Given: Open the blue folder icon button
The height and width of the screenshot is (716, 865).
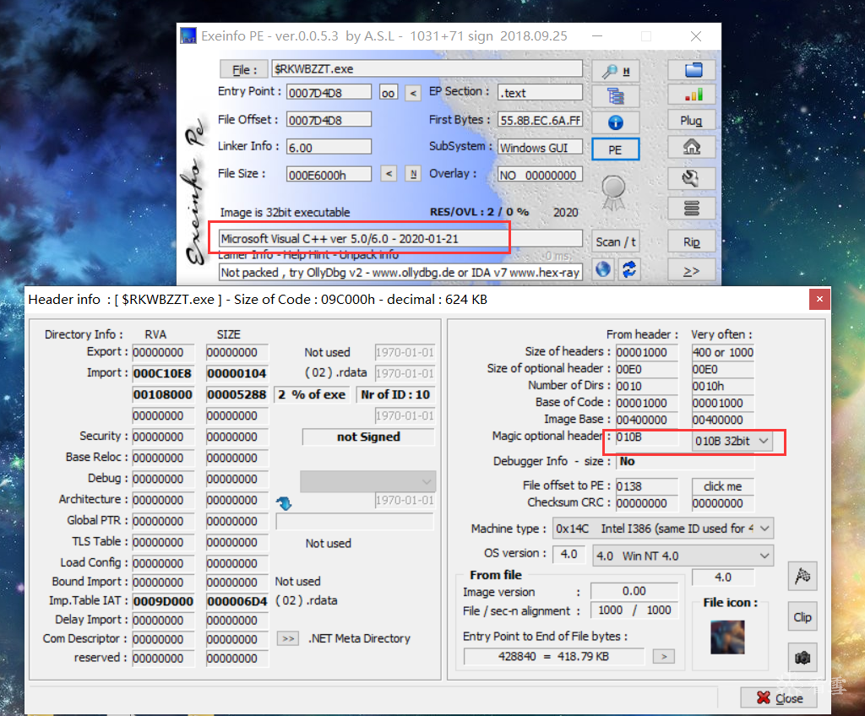Looking at the screenshot, I should coord(691,71).
